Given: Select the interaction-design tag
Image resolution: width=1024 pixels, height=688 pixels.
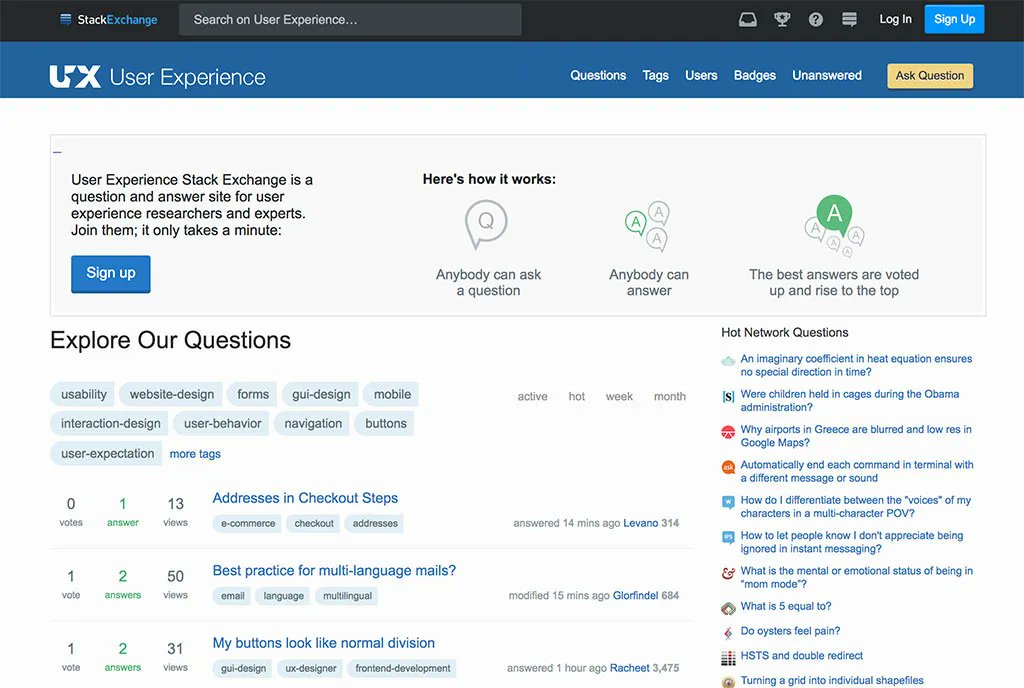Looking at the screenshot, I should click(x=110, y=424).
